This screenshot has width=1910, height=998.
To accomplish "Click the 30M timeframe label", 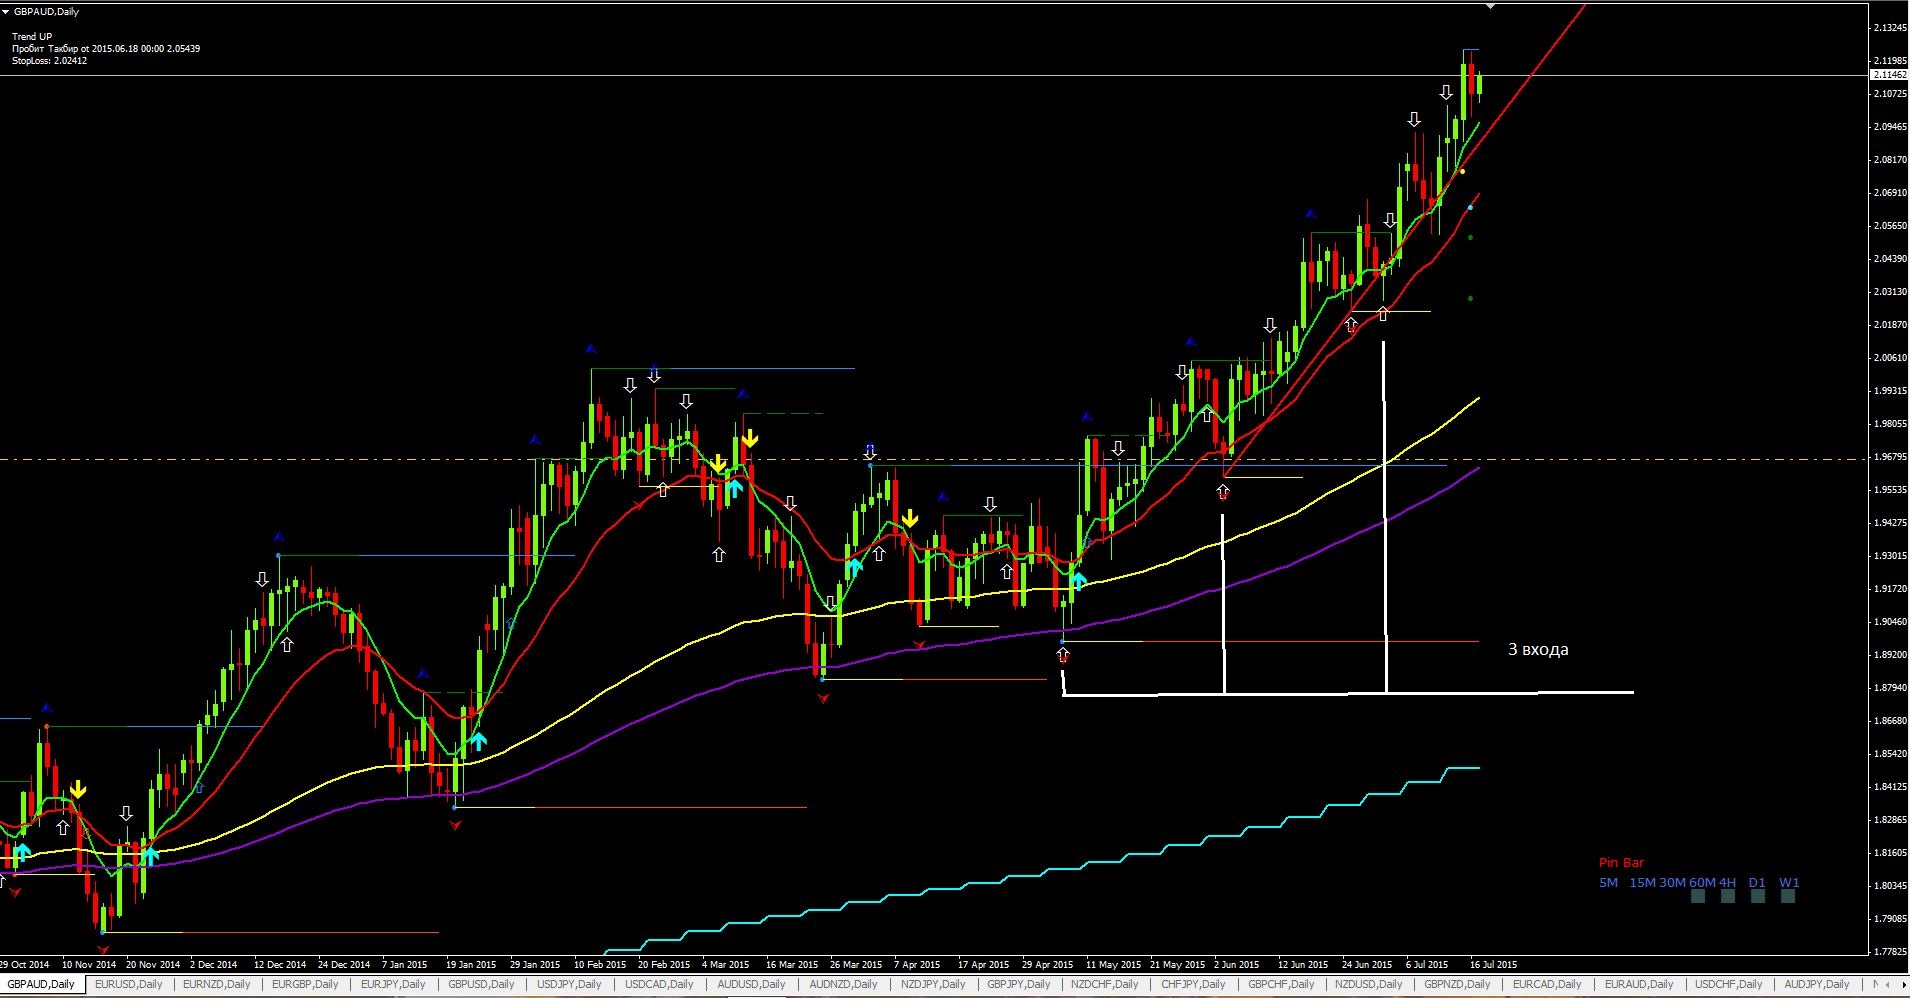I will click(1672, 882).
